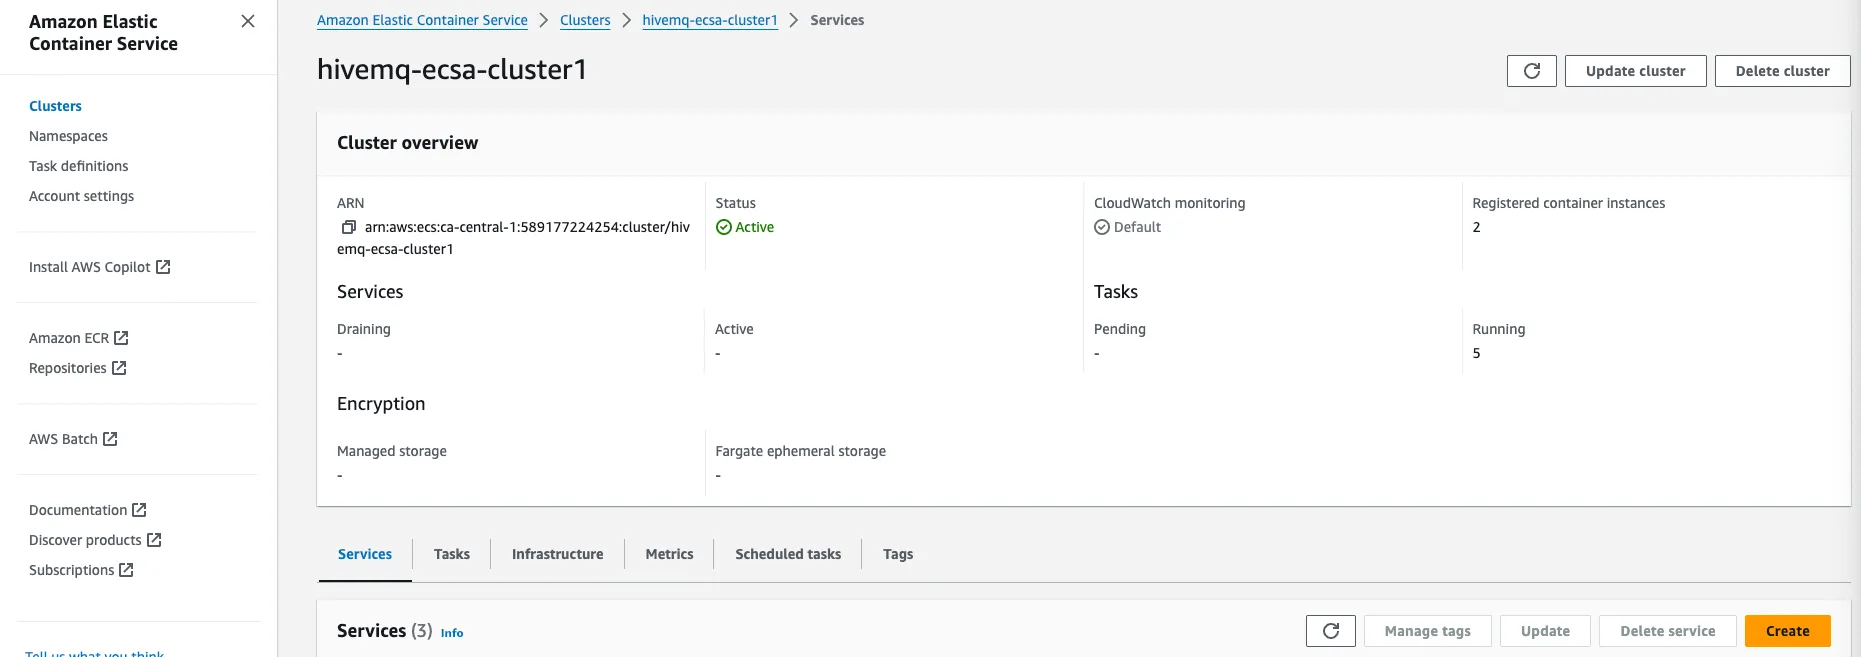The width and height of the screenshot is (1861, 657).
Task: Click the Amazon Elastic Container Service sidebar title
Action: pyautogui.click(x=103, y=32)
